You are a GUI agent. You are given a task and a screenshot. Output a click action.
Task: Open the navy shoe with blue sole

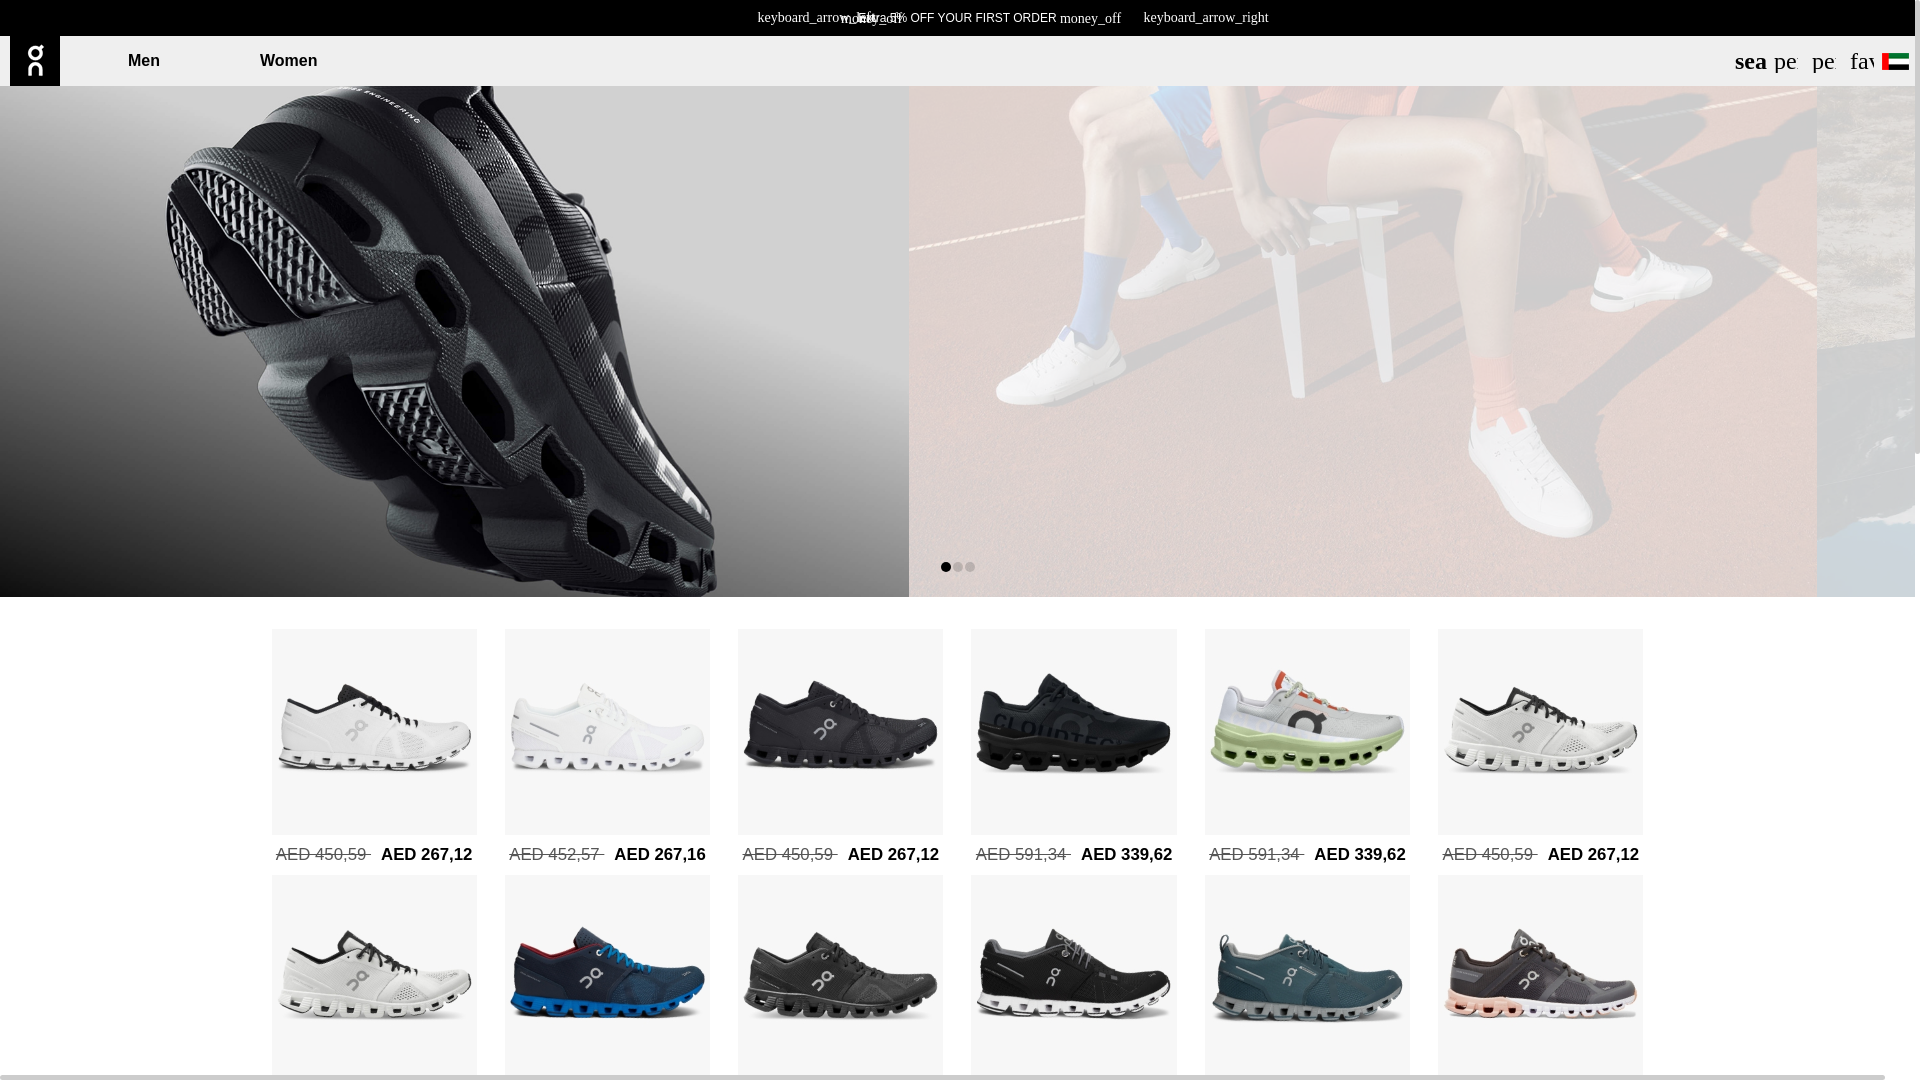tap(607, 975)
